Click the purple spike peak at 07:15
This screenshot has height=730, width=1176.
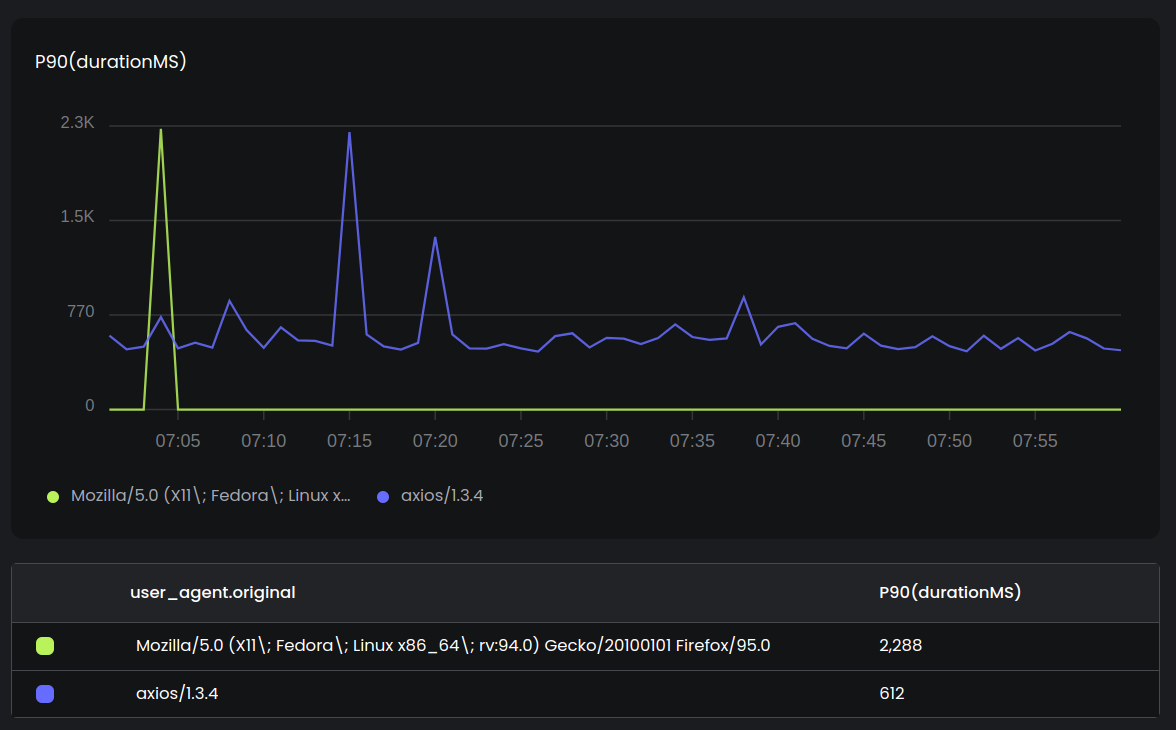point(349,133)
